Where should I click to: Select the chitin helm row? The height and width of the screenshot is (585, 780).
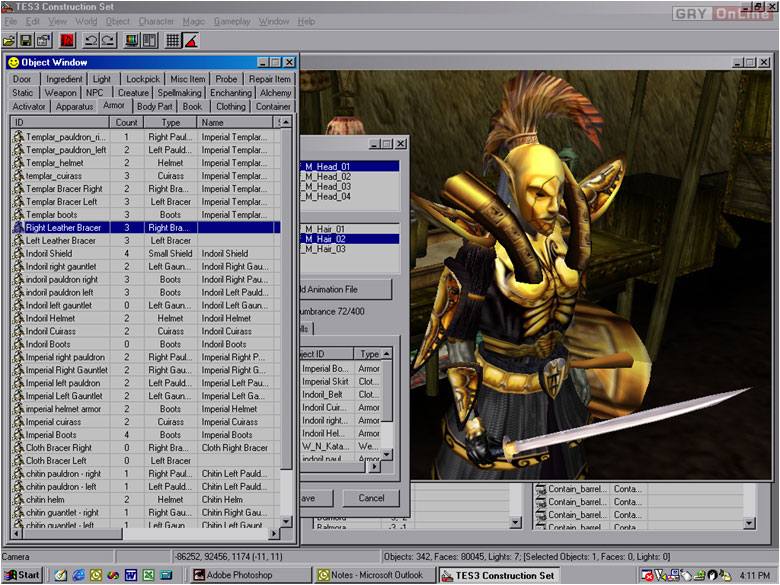coord(146,499)
